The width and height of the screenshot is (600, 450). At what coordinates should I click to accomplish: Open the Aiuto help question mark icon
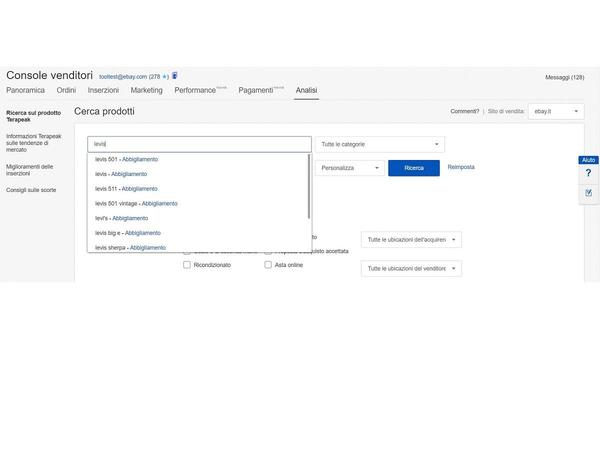click(x=588, y=173)
